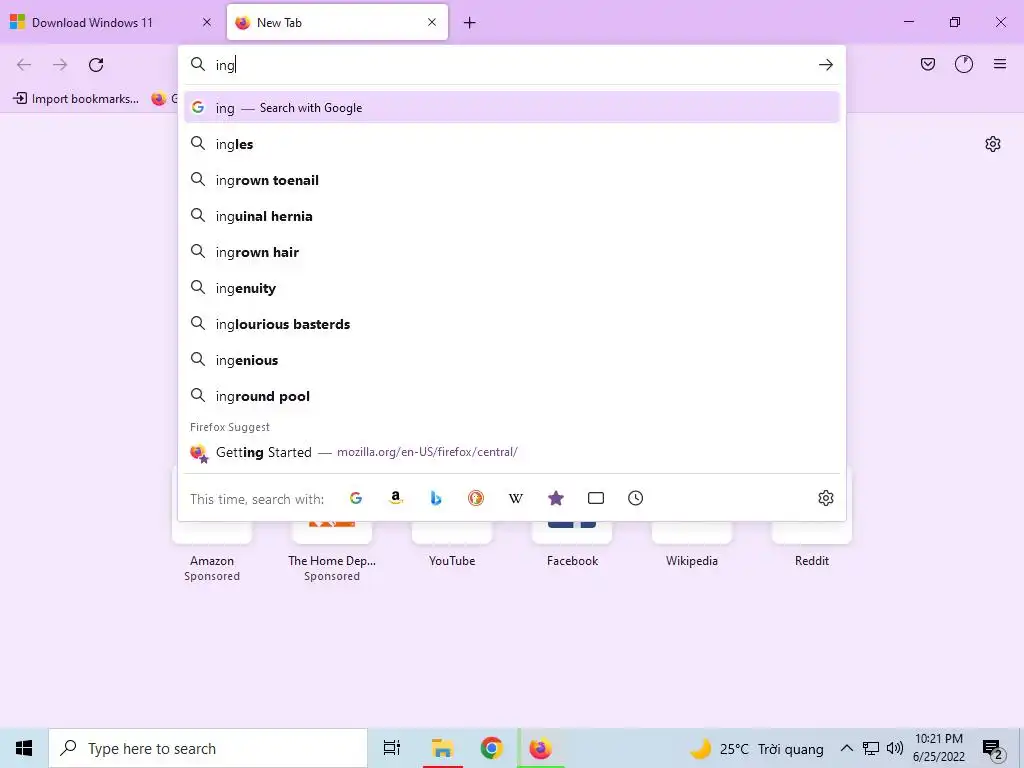The image size is (1024, 768).
Task: Close the New Tab tab
Action: point(432,22)
